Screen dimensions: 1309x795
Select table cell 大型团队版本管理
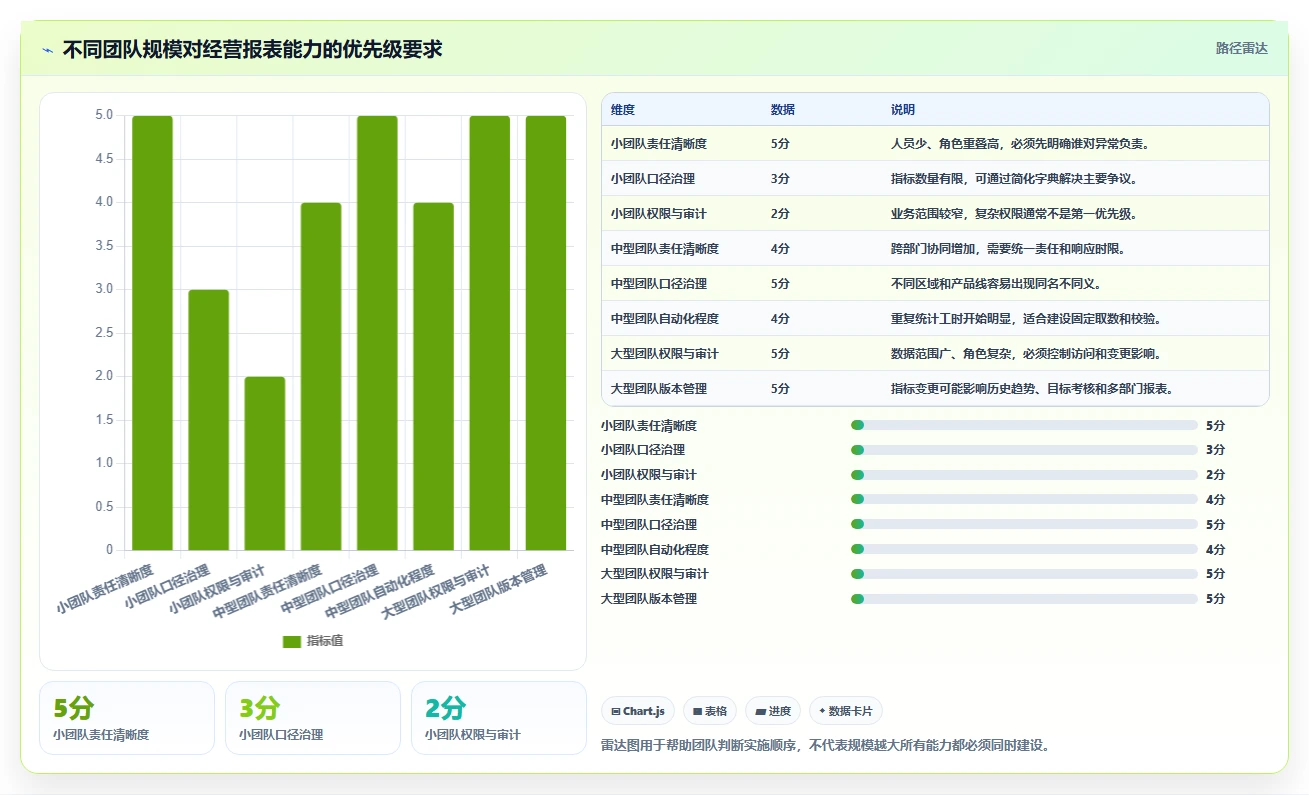pyautogui.click(x=659, y=389)
